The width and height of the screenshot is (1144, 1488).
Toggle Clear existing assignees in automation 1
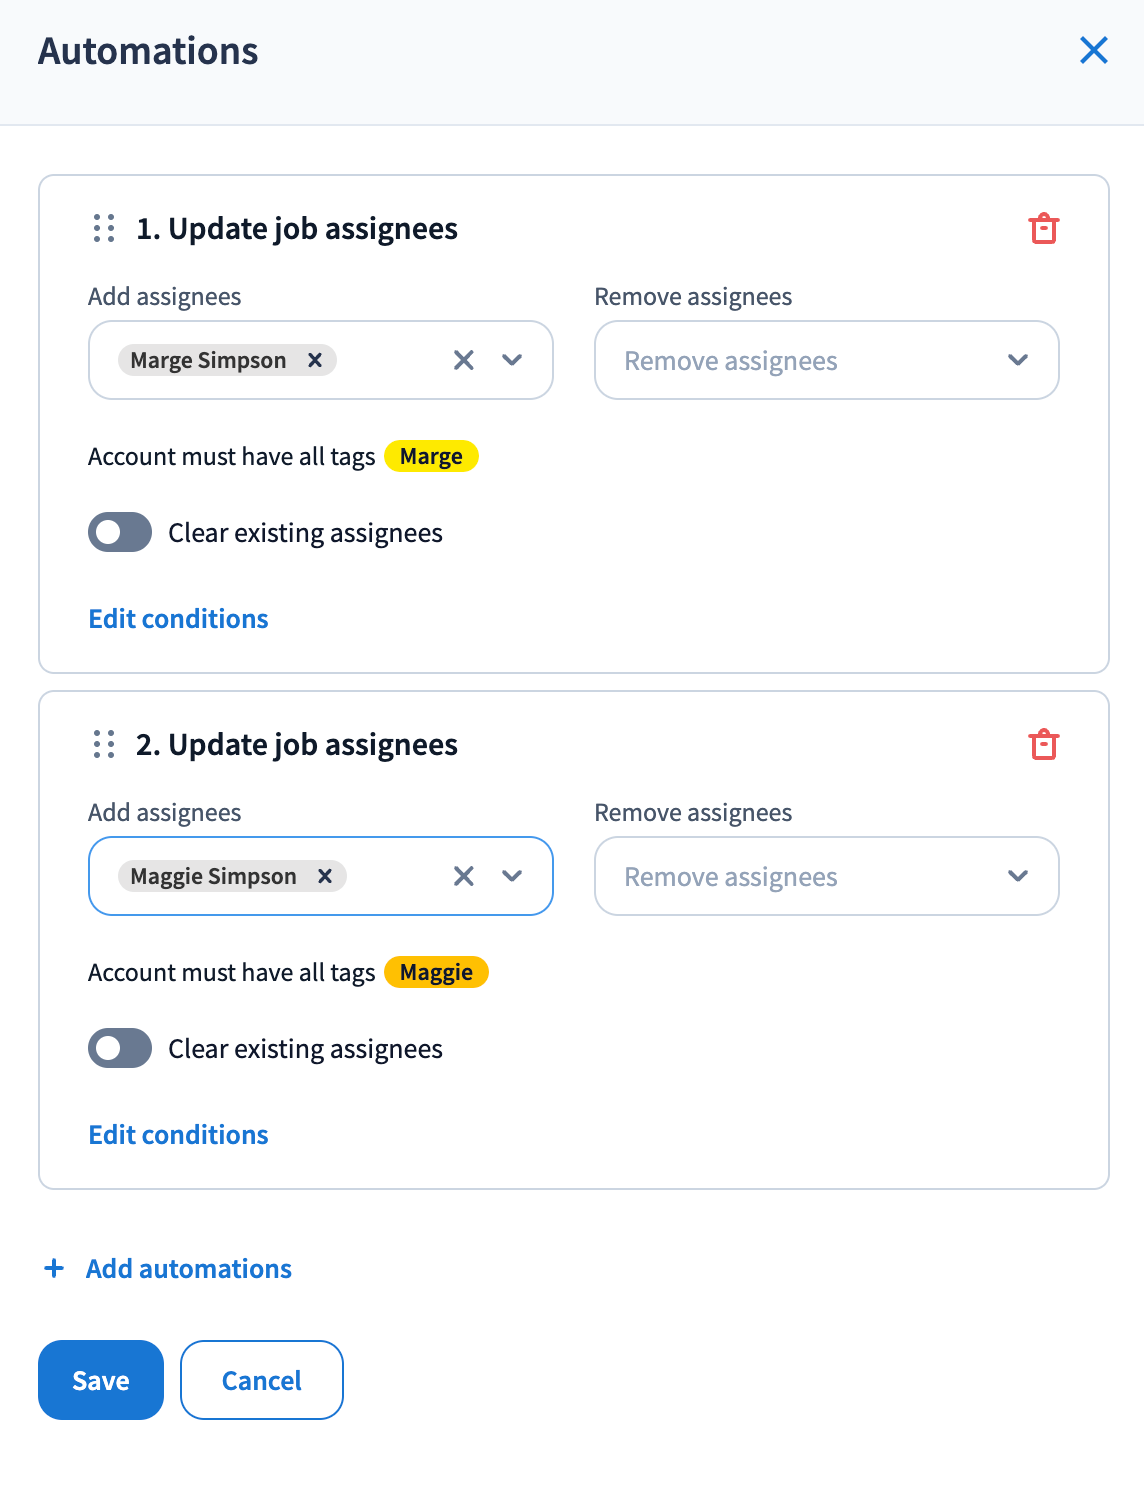[x=120, y=532]
